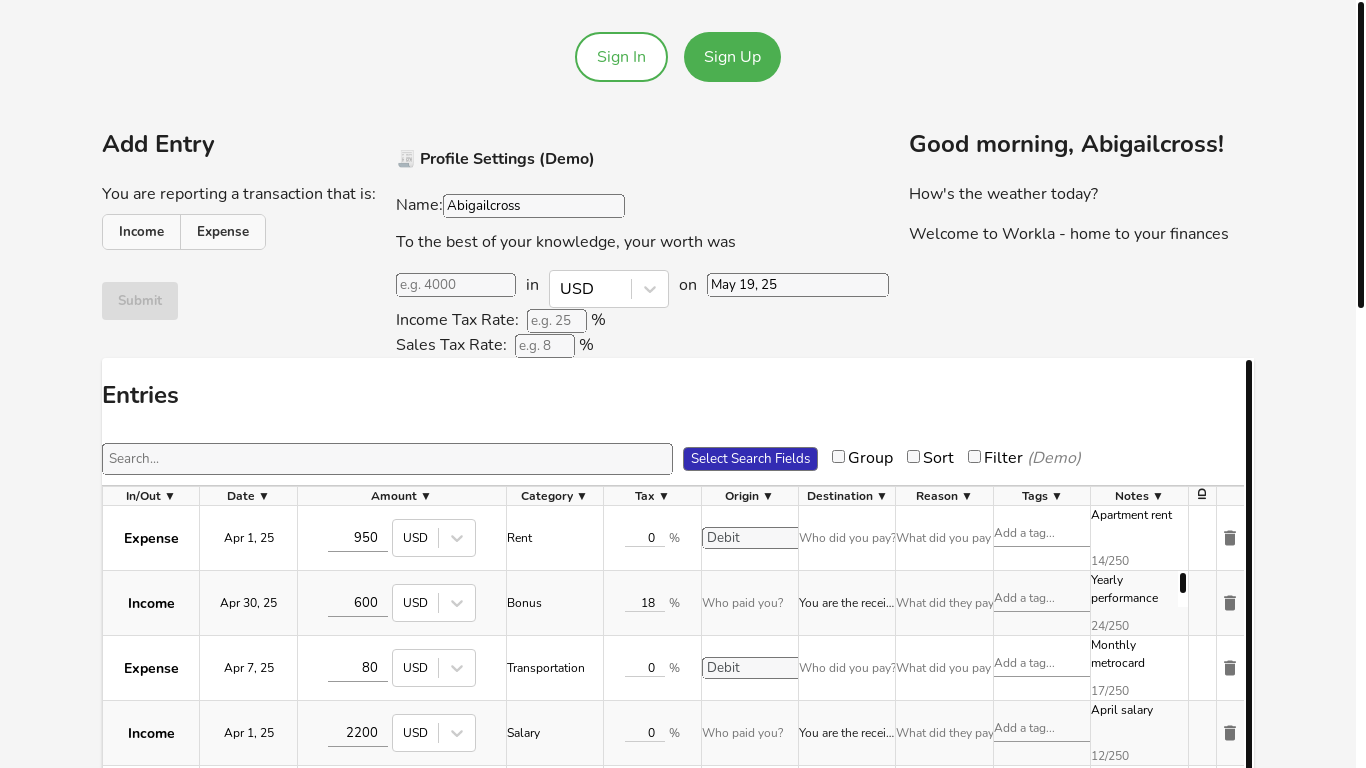Click the Yearly performance notes scrollbar
1366x768 pixels.
[1183, 583]
